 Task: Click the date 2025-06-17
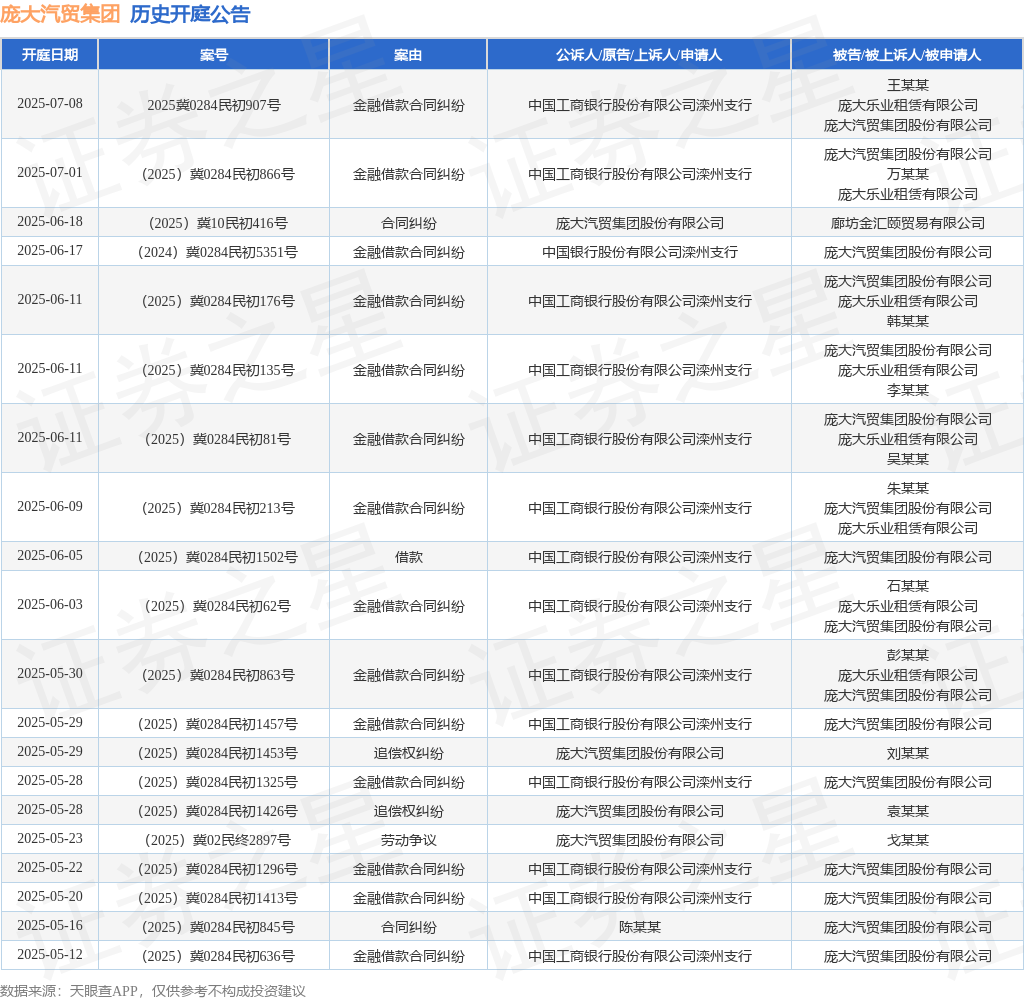[x=50, y=251]
